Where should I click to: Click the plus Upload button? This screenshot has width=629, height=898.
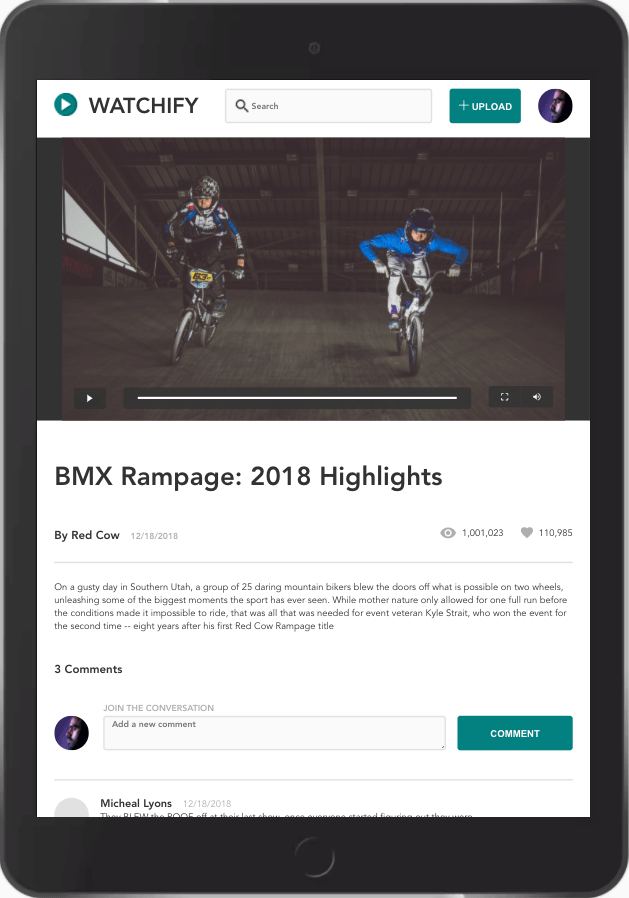pos(485,106)
